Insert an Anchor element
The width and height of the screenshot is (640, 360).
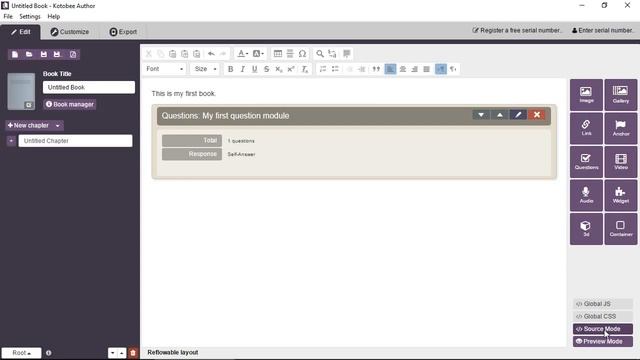[x=620, y=128]
